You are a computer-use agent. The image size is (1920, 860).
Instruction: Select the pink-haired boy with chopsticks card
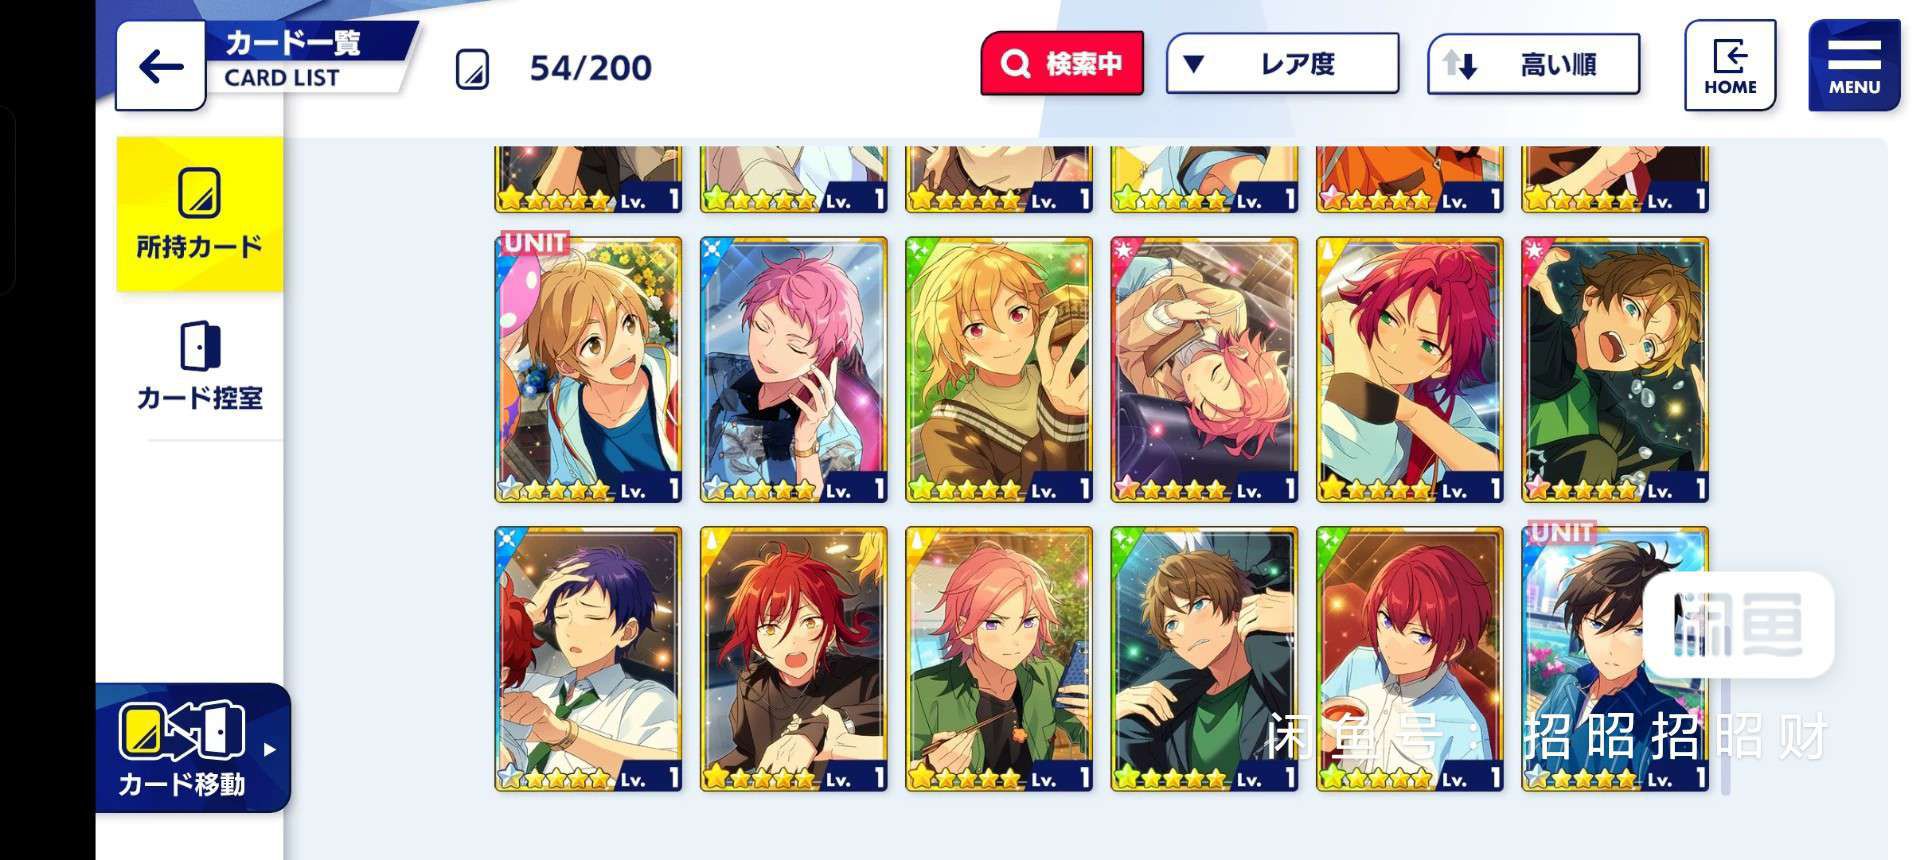999,659
